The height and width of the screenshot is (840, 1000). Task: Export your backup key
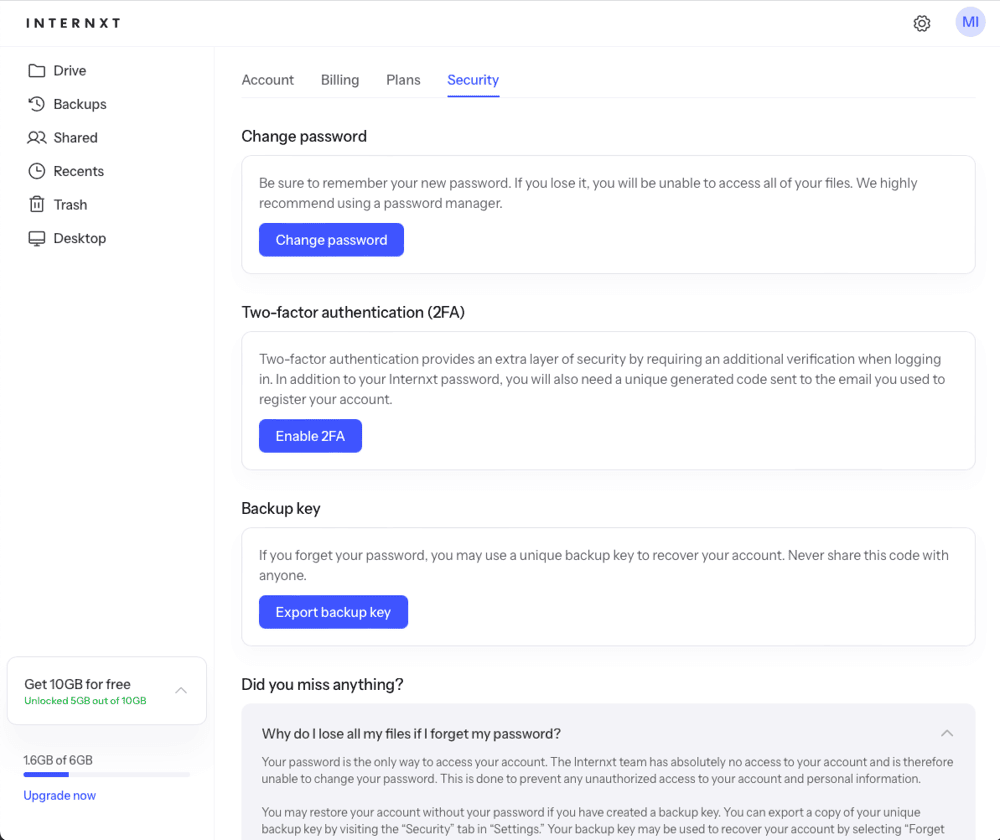tap(333, 611)
